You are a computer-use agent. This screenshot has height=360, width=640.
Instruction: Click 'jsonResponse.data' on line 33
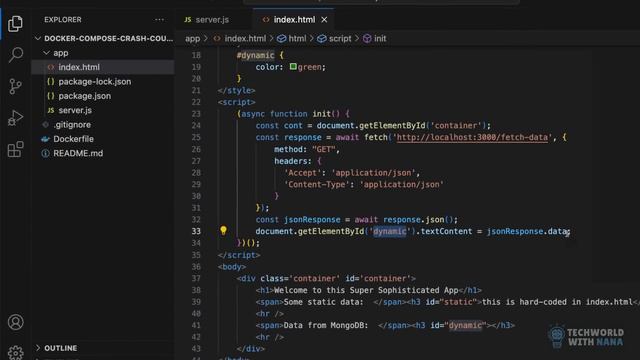527,231
